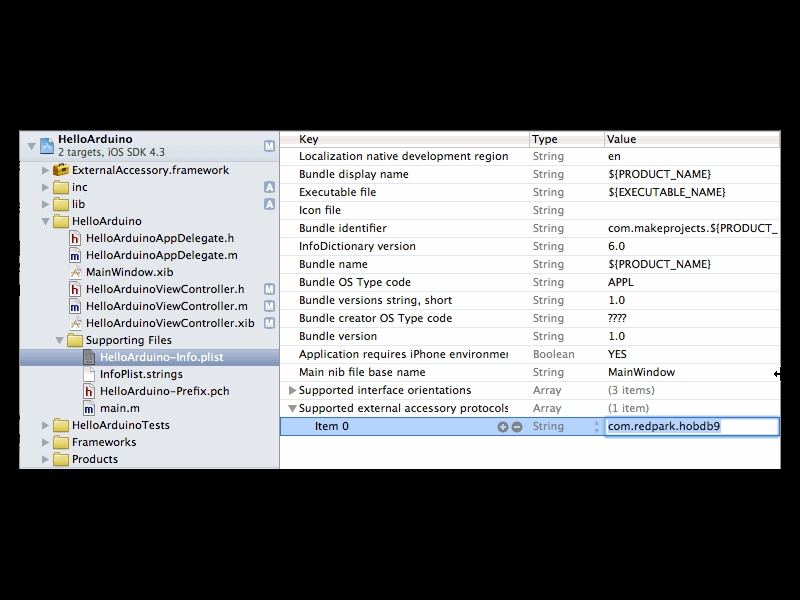
Task: Click the Supporting Files folder icon
Action: 75,340
